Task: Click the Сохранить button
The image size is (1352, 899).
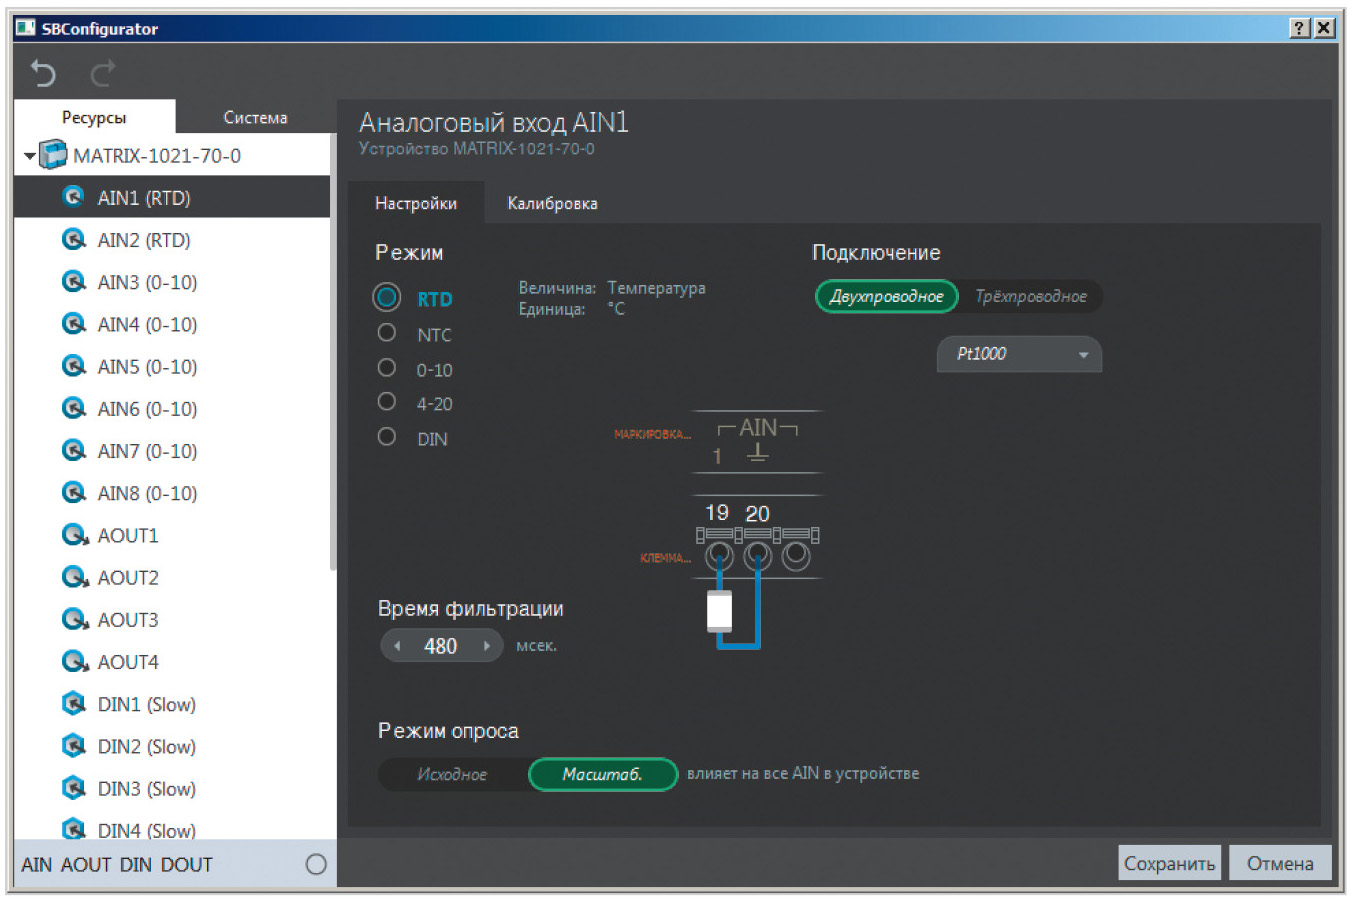Action: tap(1169, 863)
